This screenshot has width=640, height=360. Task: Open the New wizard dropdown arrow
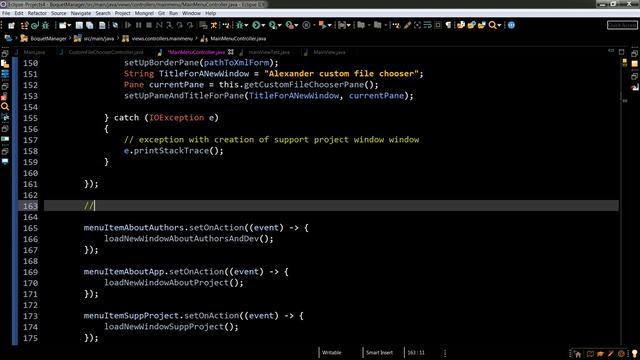pos(69,25)
